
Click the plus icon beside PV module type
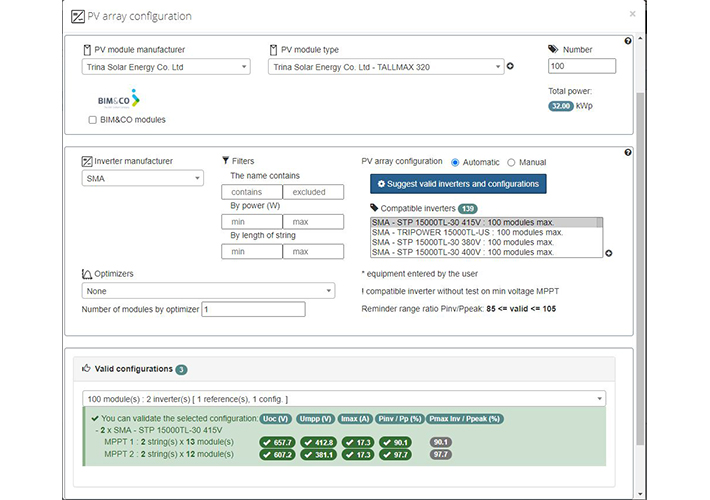pyautogui.click(x=510, y=66)
